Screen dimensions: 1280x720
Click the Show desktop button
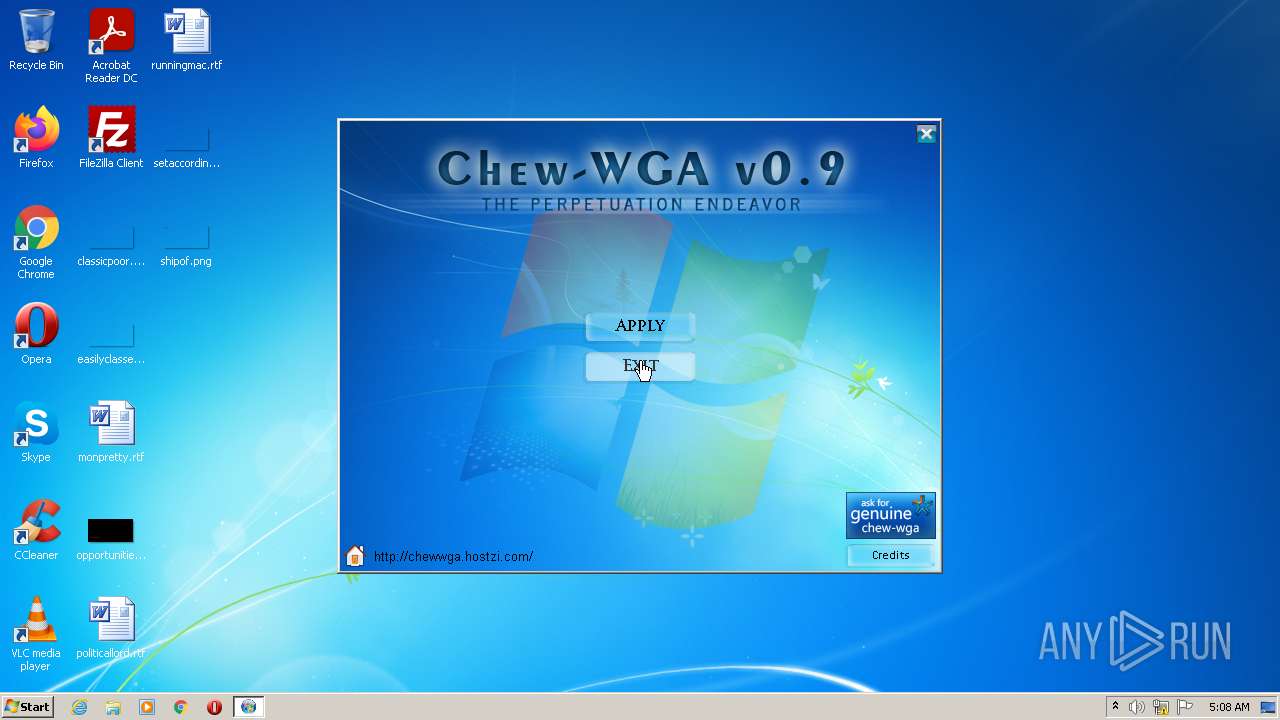tap(1268, 707)
